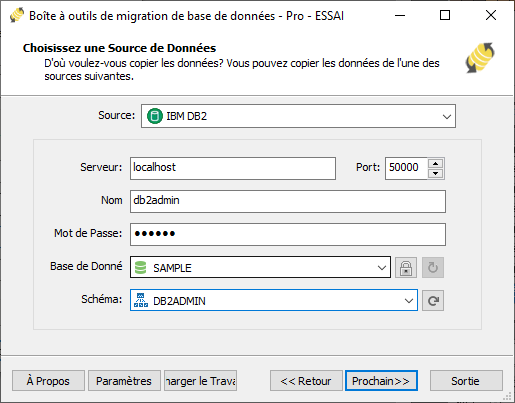This screenshot has height=403, width=515.
Task: Click the Port: label
Action: pos(368,167)
